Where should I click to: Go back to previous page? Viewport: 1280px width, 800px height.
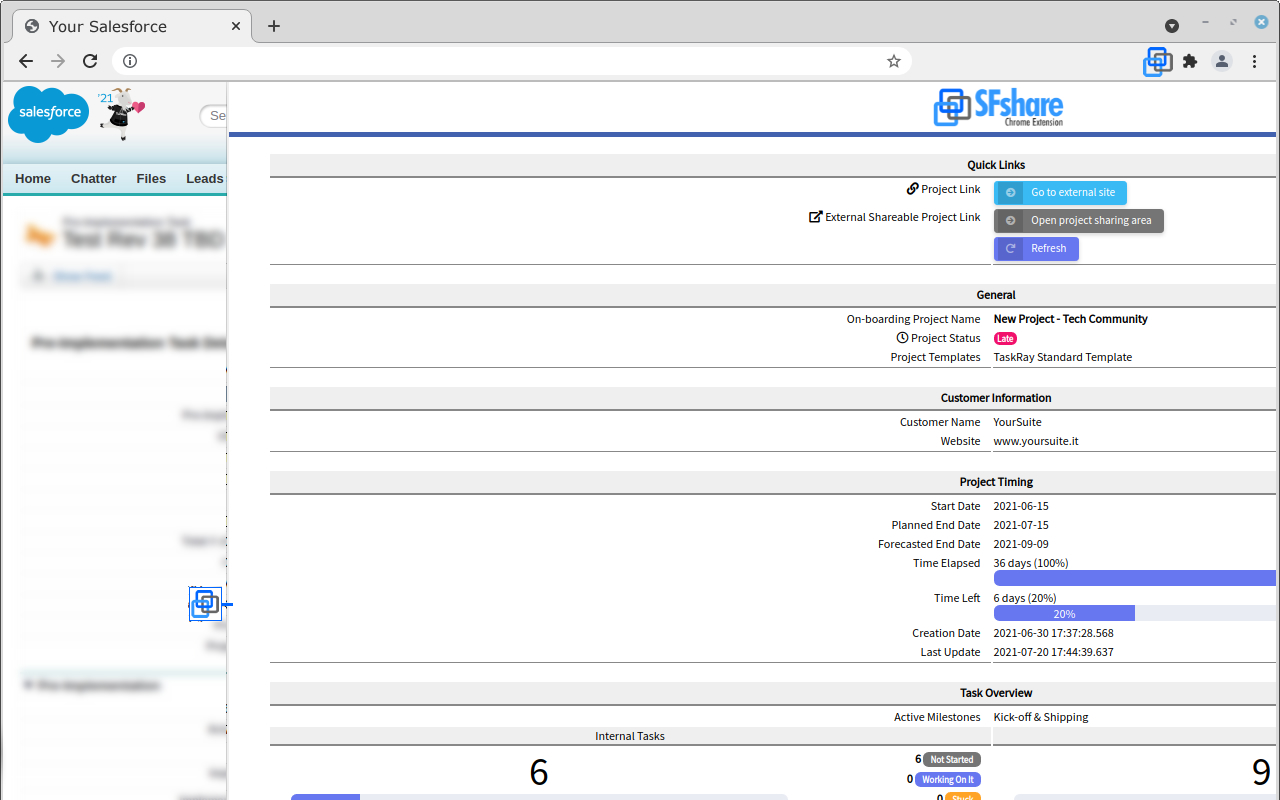[x=26, y=61]
